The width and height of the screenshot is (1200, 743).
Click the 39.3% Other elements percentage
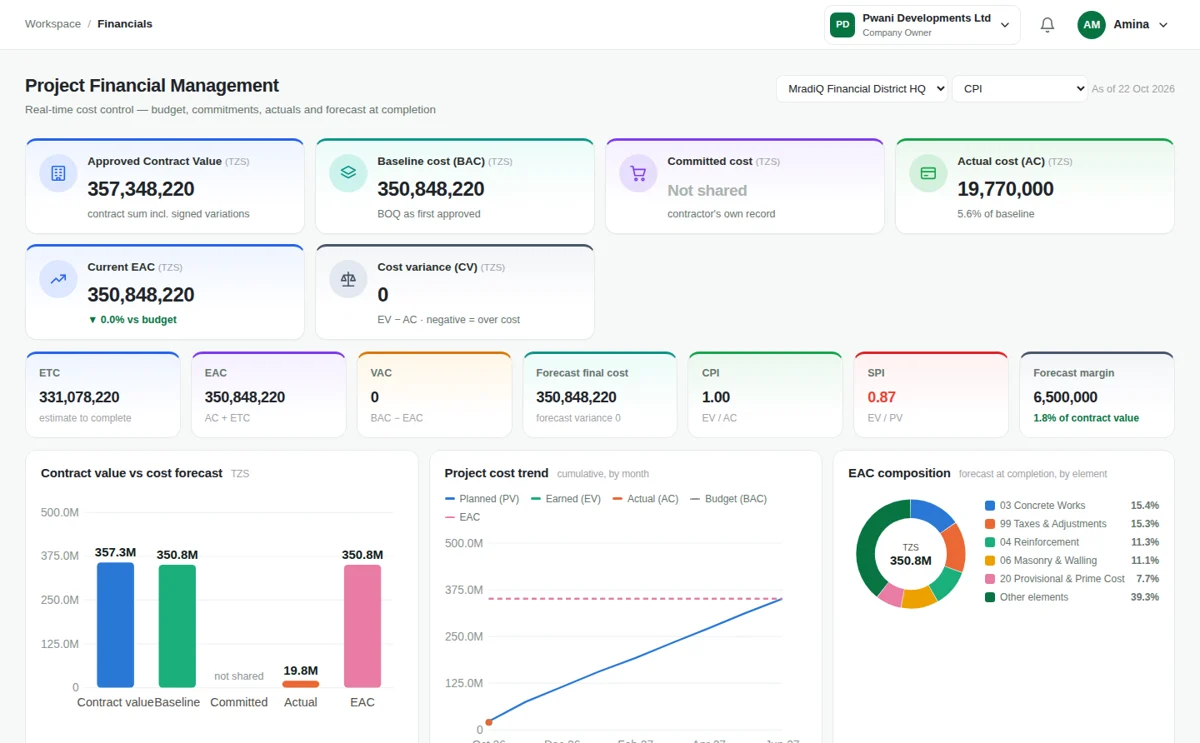pos(1145,597)
